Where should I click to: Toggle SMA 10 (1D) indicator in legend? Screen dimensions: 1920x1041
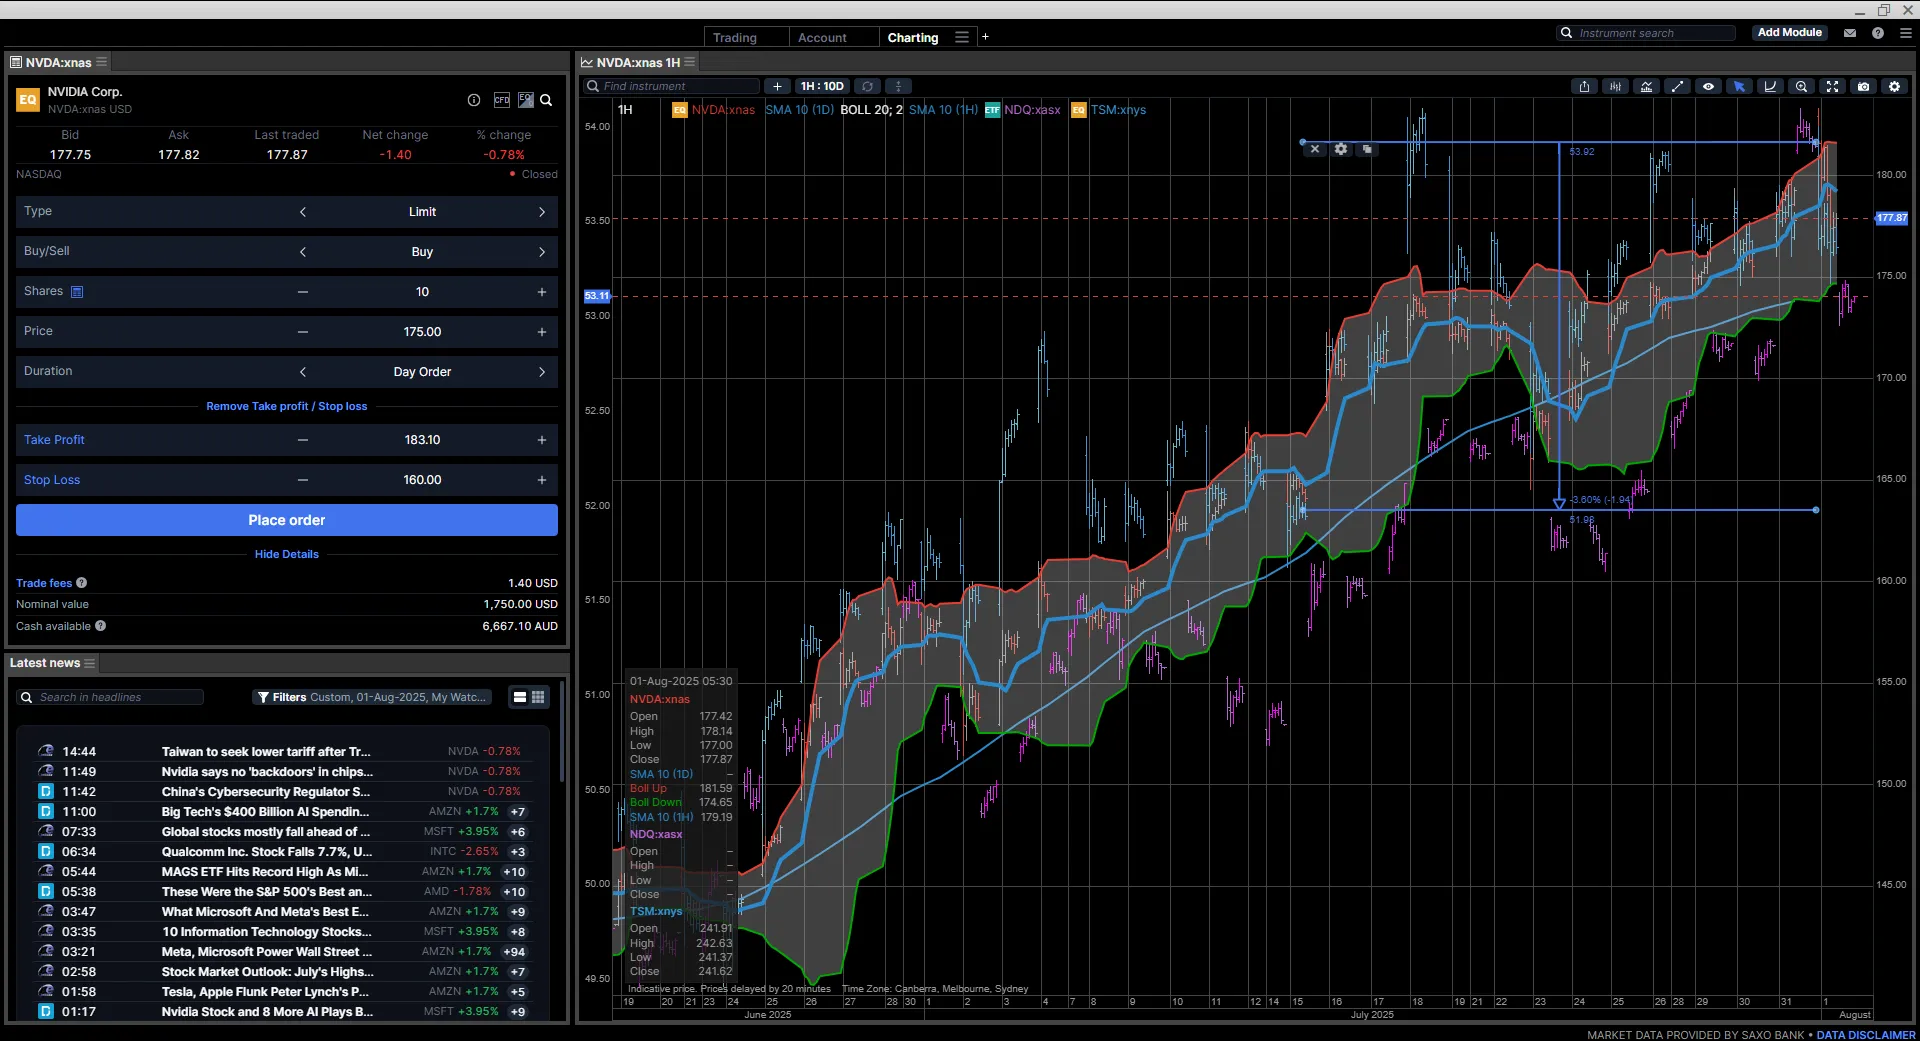799,110
